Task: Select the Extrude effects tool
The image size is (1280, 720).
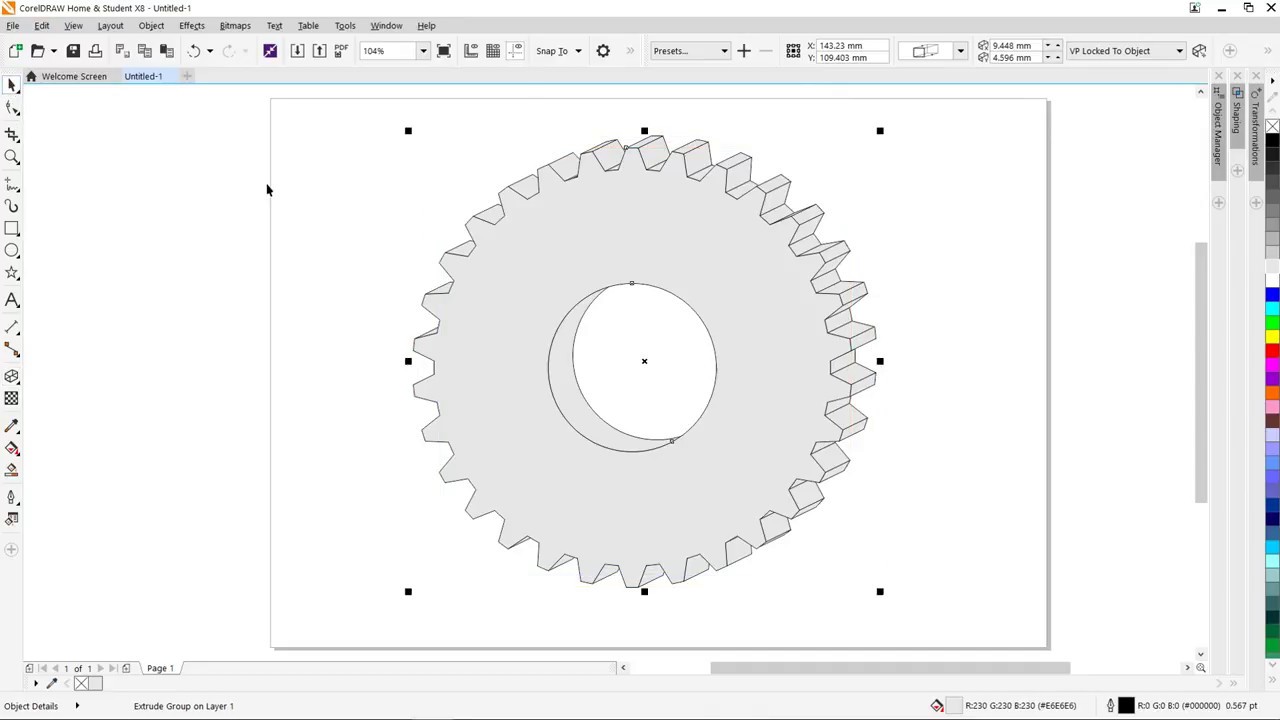Action: [12, 377]
